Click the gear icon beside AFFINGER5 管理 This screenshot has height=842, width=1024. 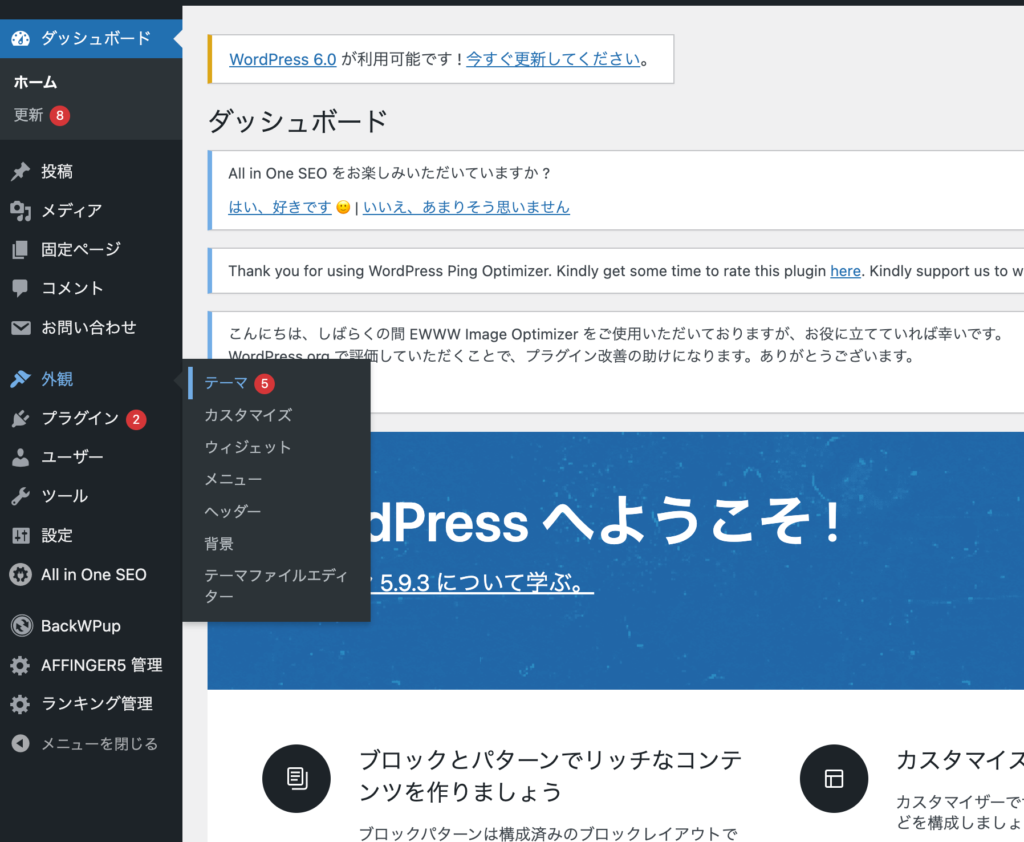[20, 665]
